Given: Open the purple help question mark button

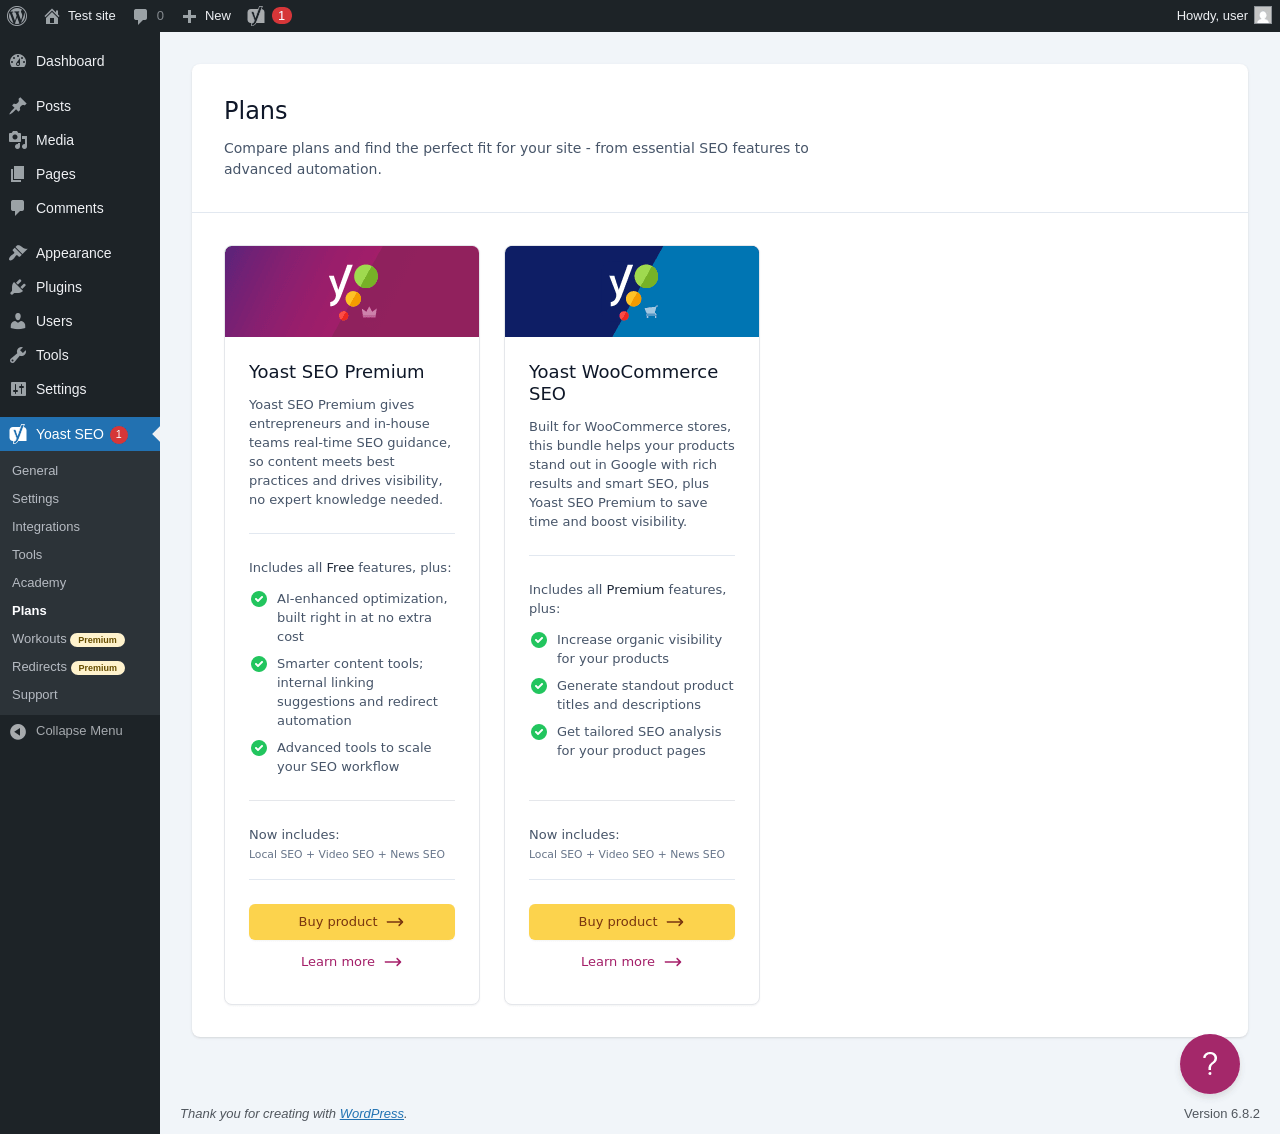Looking at the screenshot, I should (x=1210, y=1064).
